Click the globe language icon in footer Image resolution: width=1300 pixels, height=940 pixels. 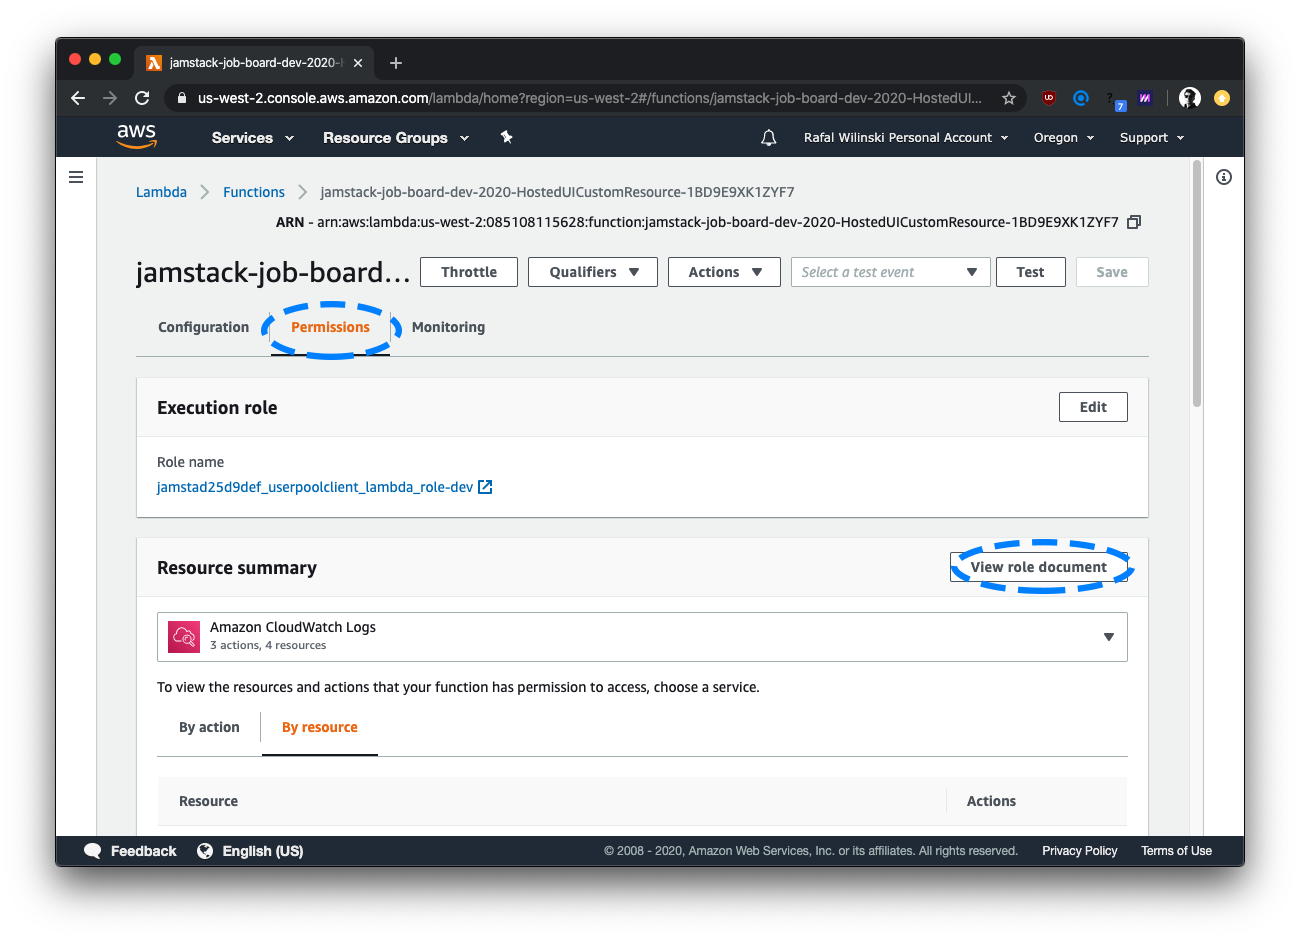click(205, 851)
